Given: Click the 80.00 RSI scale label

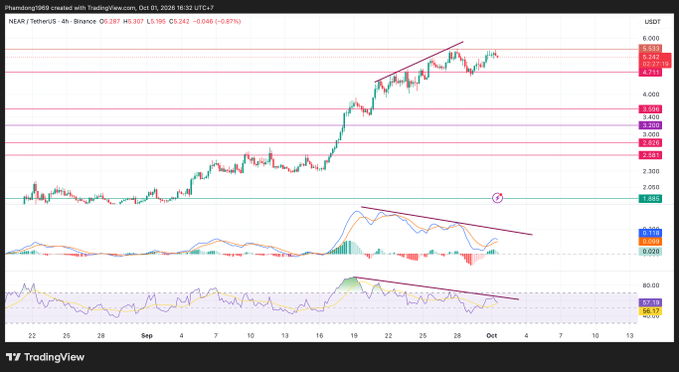Looking at the screenshot, I should [x=651, y=285].
